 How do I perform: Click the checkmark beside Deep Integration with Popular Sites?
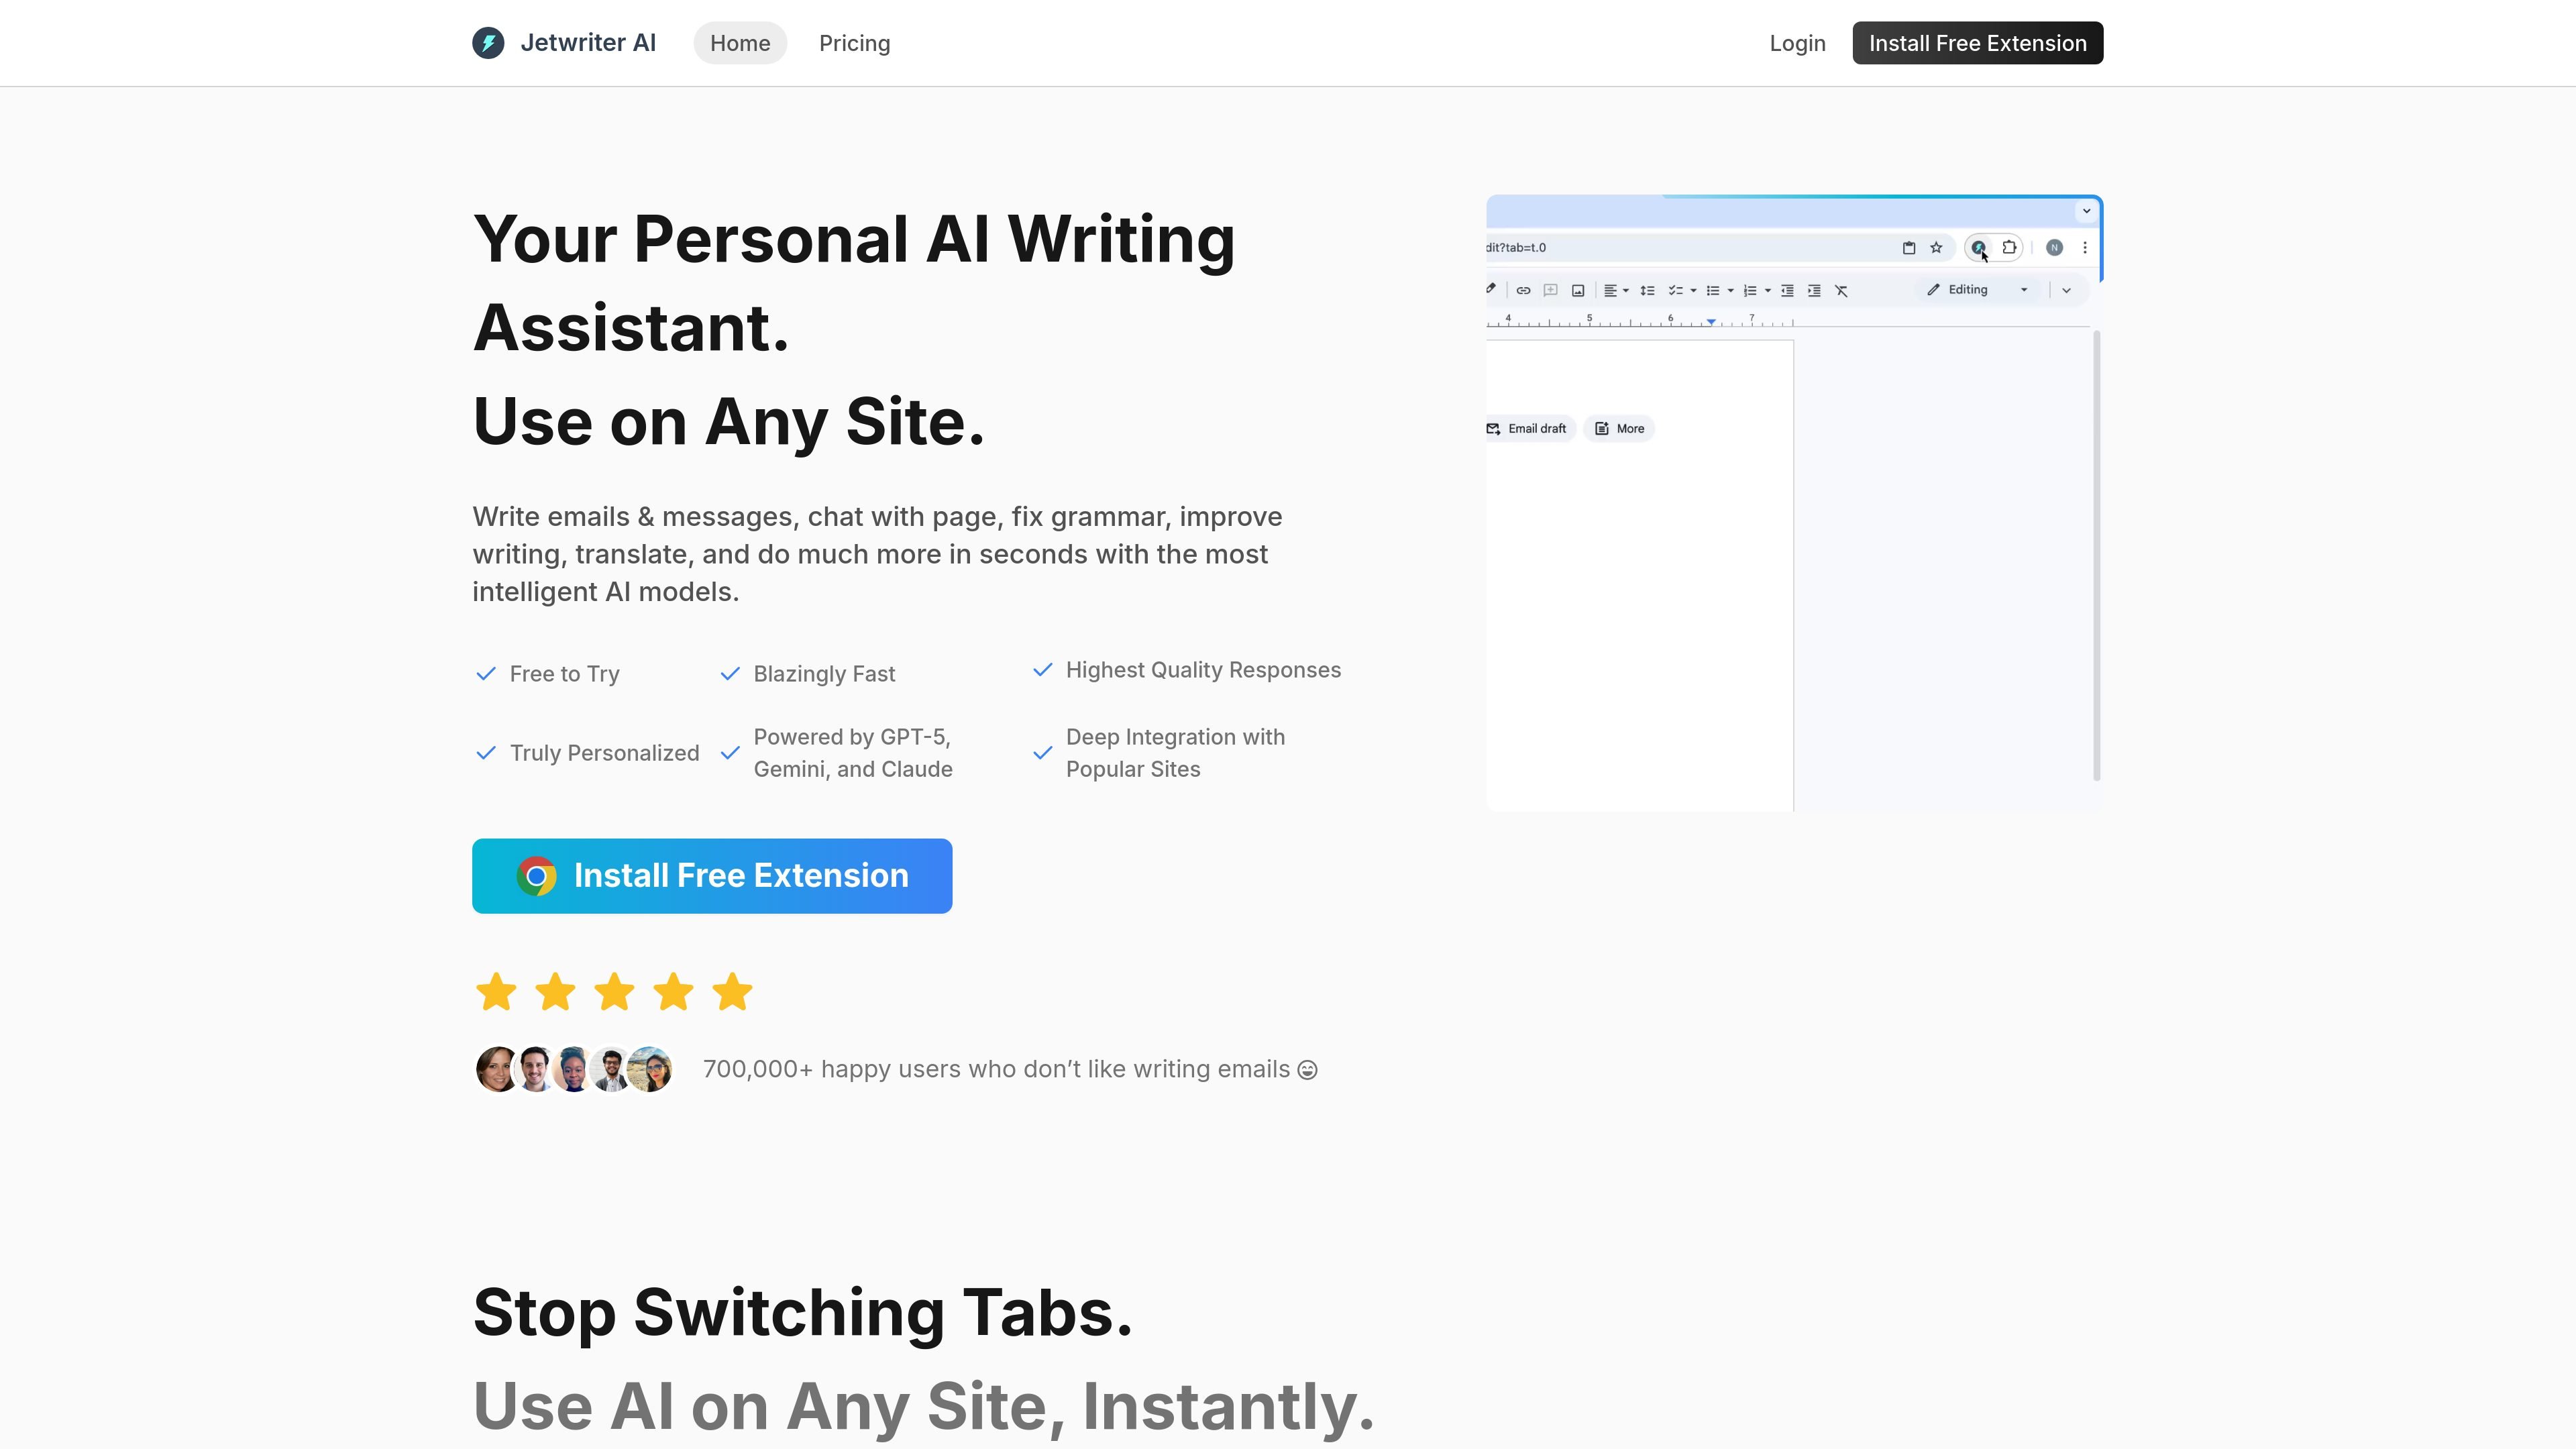(x=1042, y=753)
